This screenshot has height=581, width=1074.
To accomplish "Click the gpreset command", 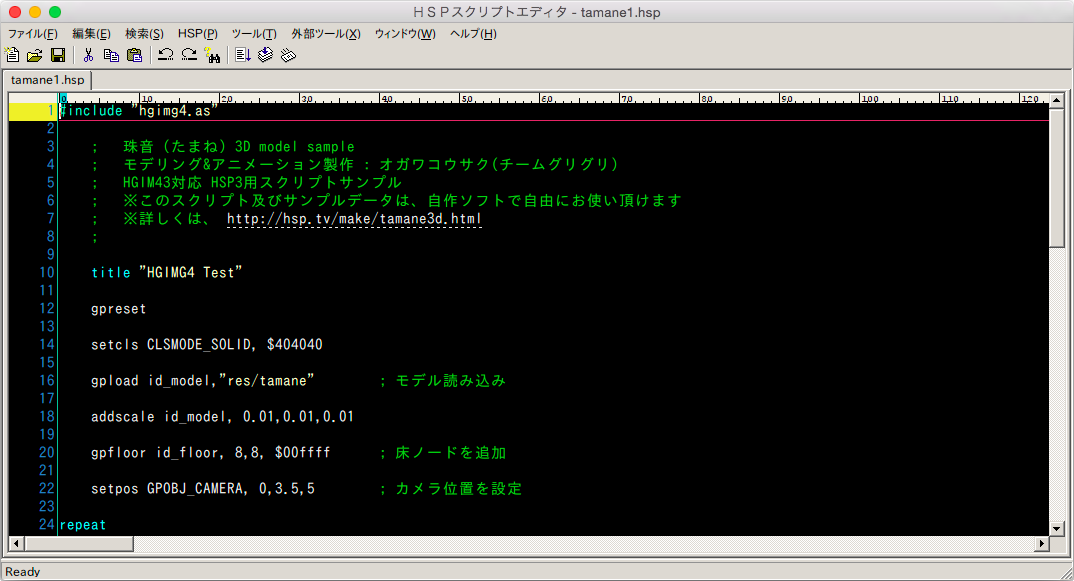I will click(x=118, y=309).
